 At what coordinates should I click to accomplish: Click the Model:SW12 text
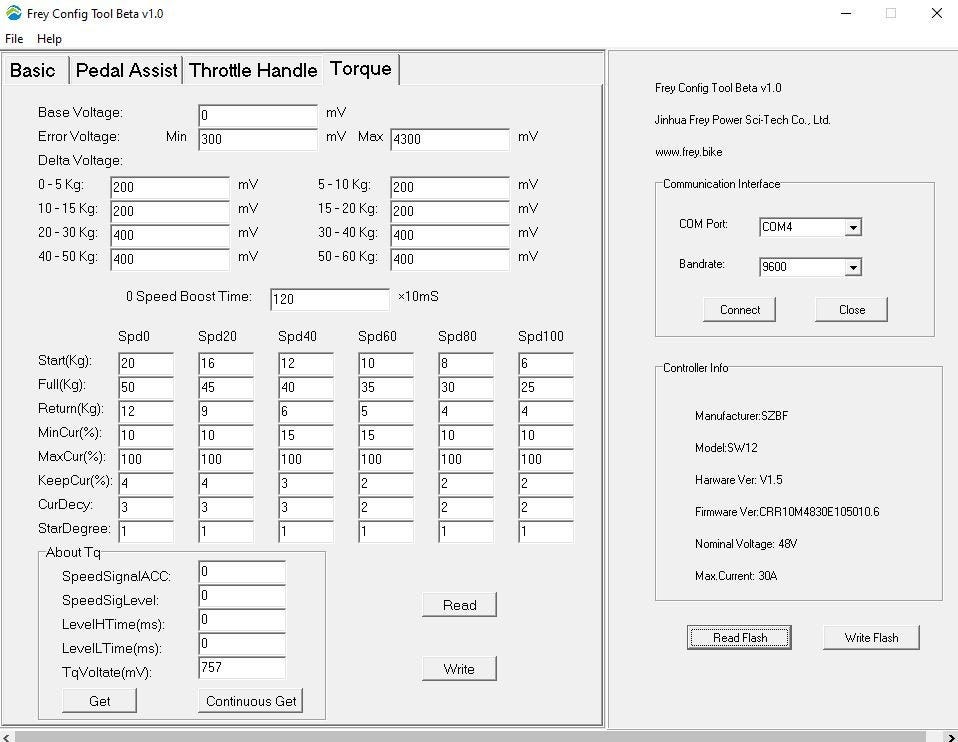pyautogui.click(x=726, y=448)
